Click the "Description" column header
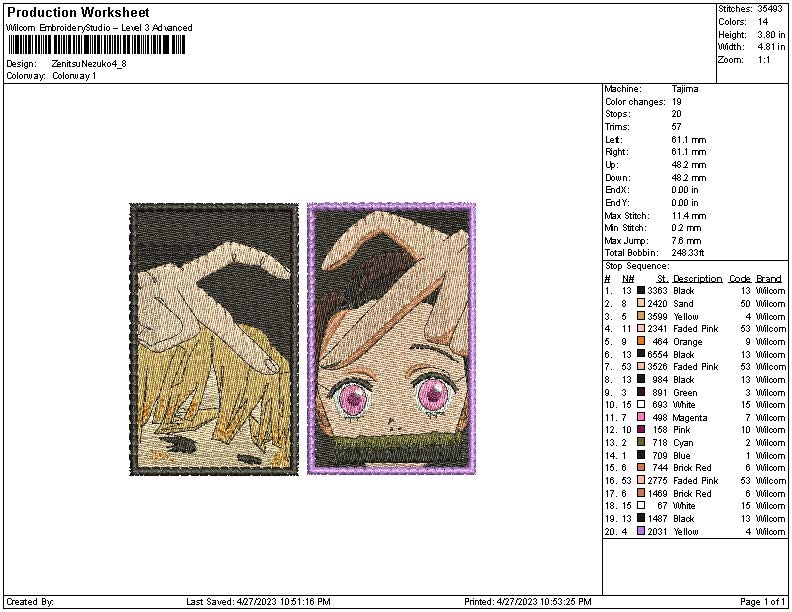Screen dimensions: 792x612 698,279
